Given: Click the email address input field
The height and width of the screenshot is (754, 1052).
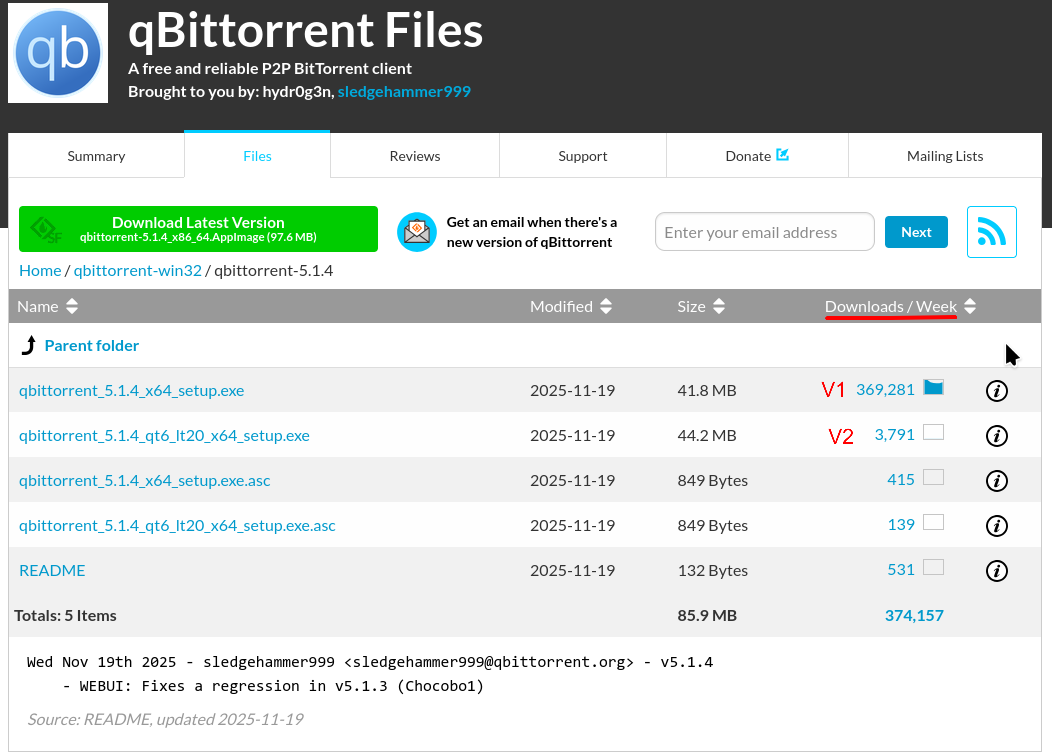Looking at the screenshot, I should coord(765,232).
